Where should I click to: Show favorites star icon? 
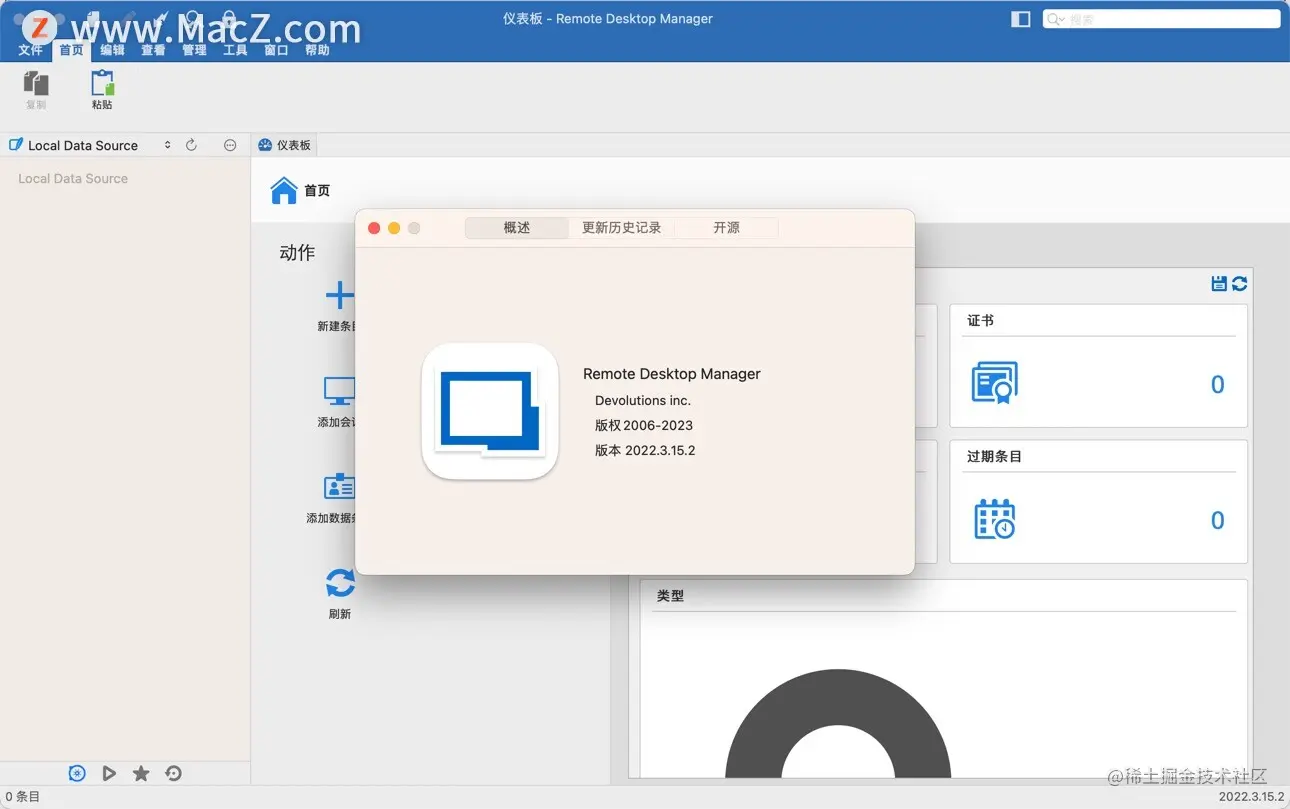coord(141,773)
